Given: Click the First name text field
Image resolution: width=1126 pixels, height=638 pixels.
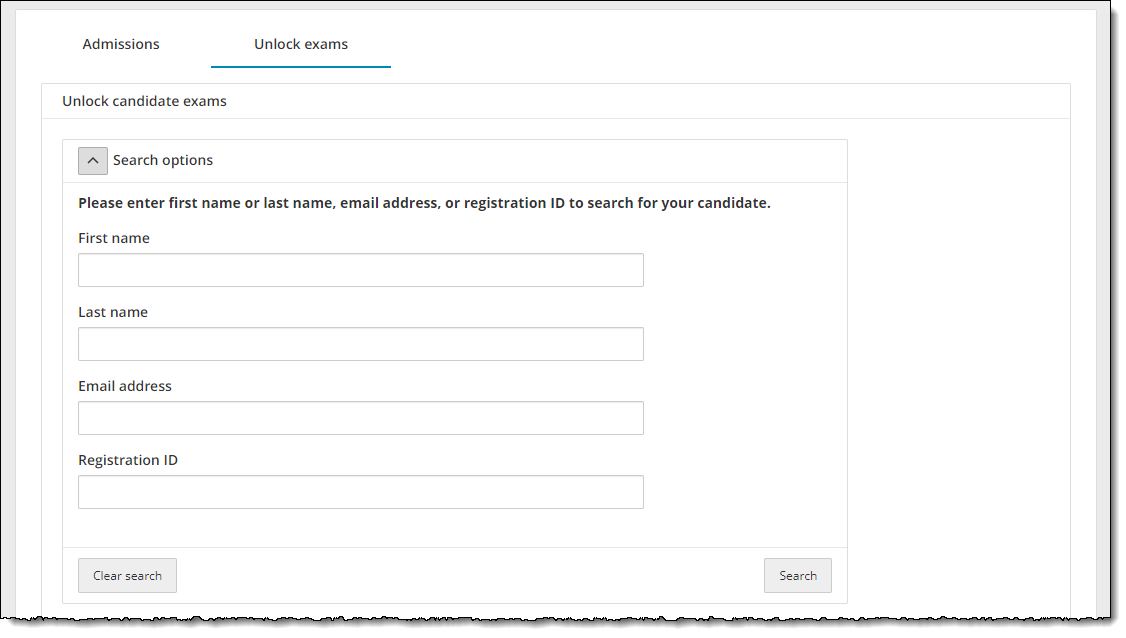Looking at the screenshot, I should point(360,270).
